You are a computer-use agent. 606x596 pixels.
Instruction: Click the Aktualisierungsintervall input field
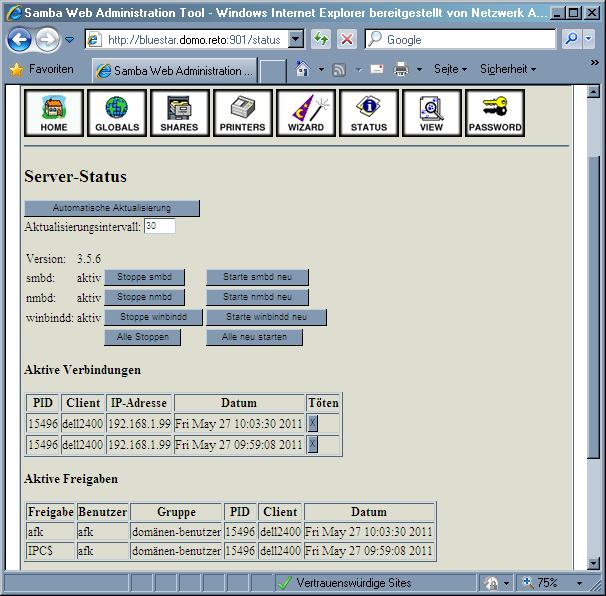(x=159, y=226)
